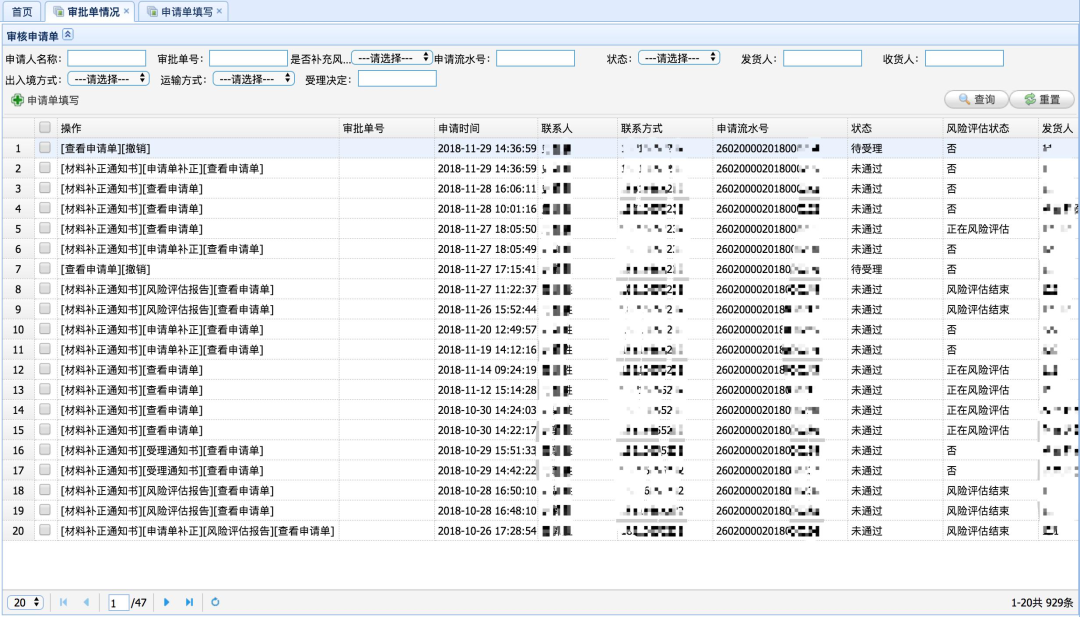This screenshot has width=1080, height=617.
Task: Close the 审批单情况 tab
Action: coord(127,11)
